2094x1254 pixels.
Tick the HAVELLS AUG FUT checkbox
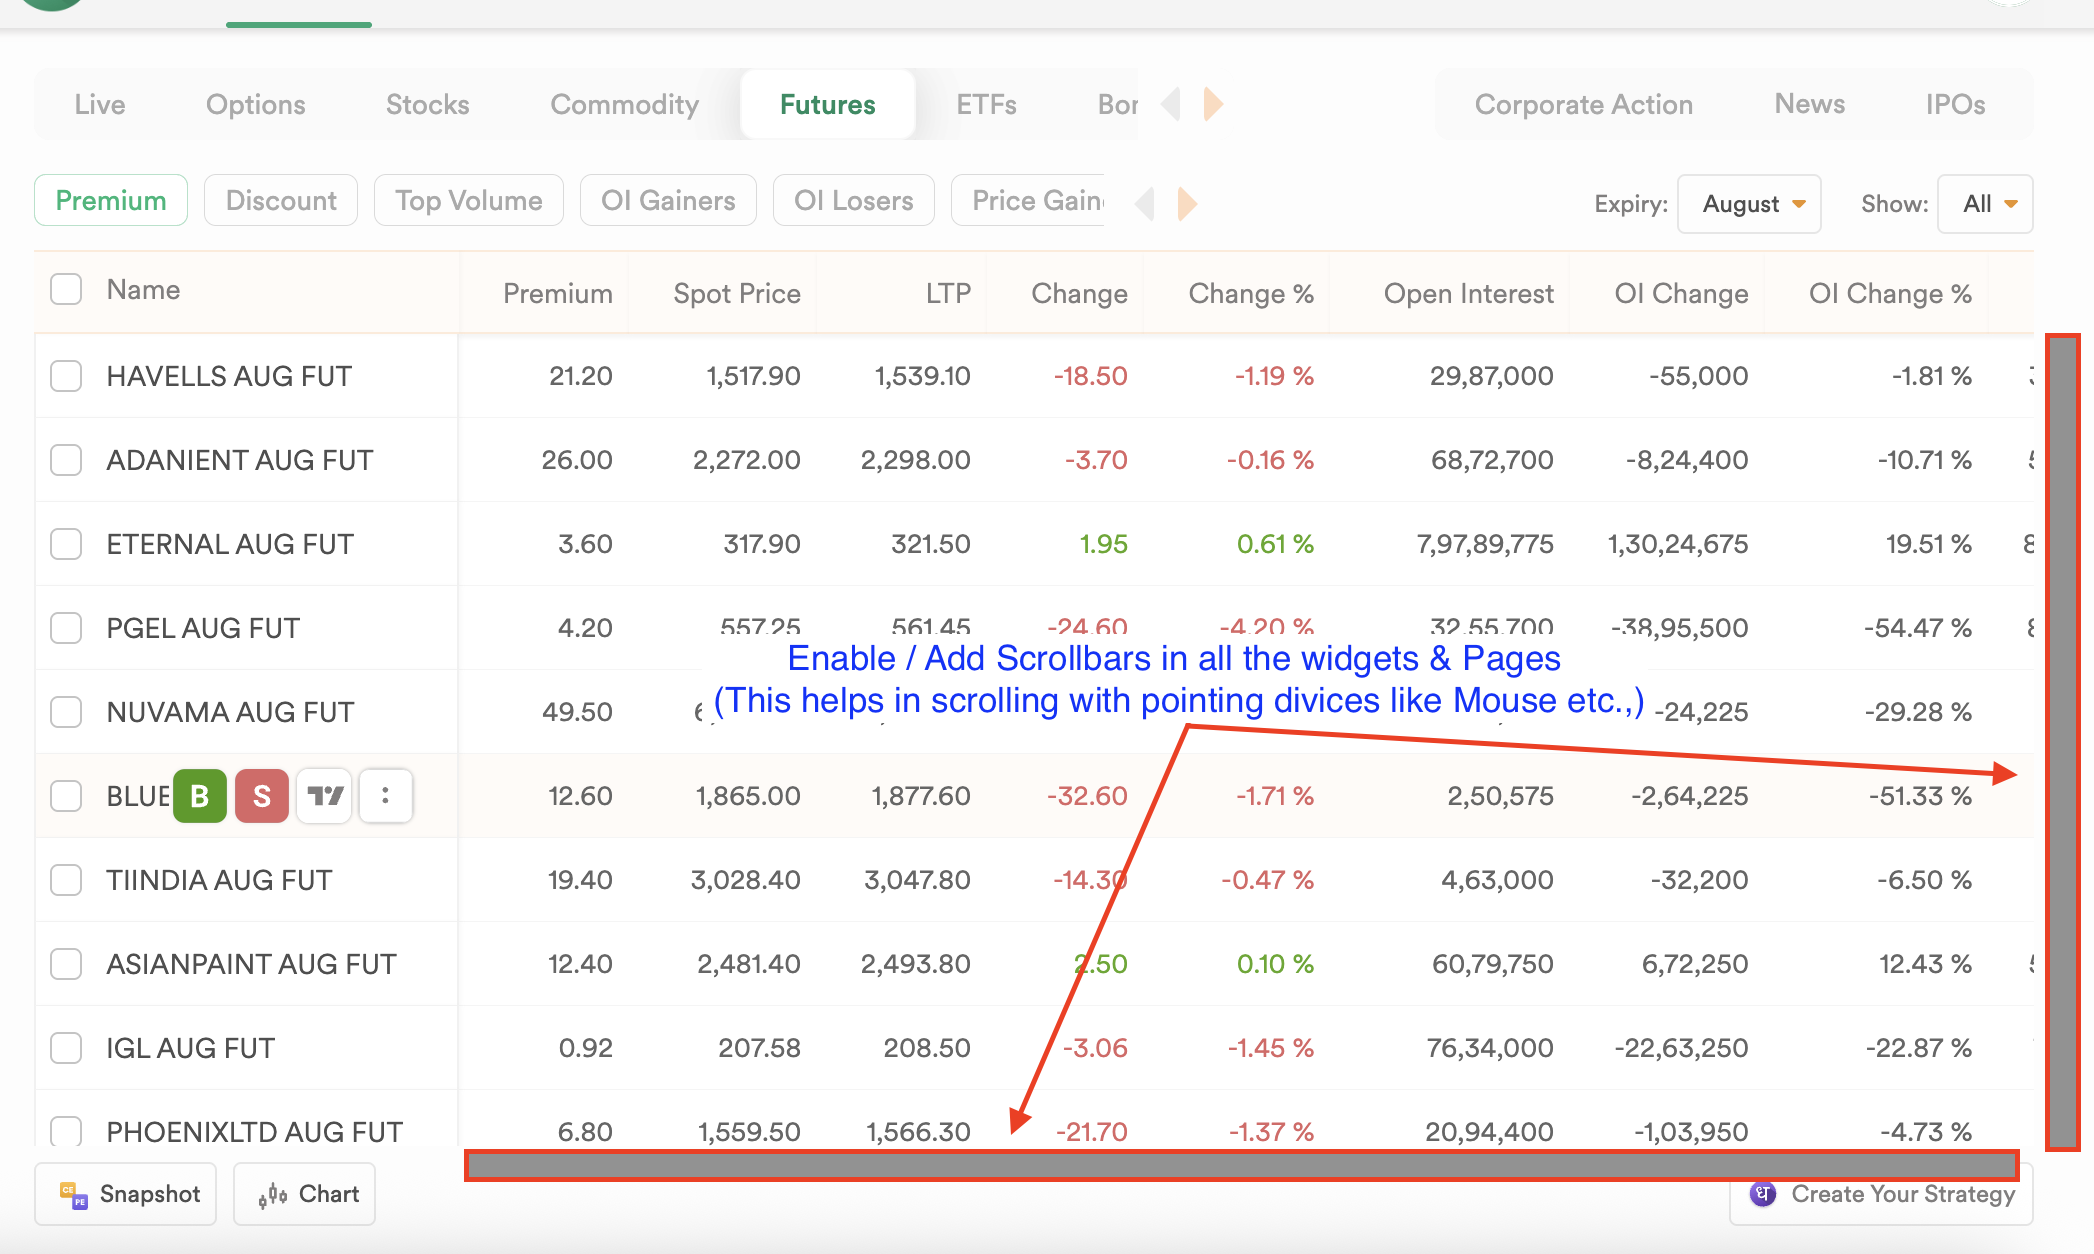pyautogui.click(x=66, y=376)
